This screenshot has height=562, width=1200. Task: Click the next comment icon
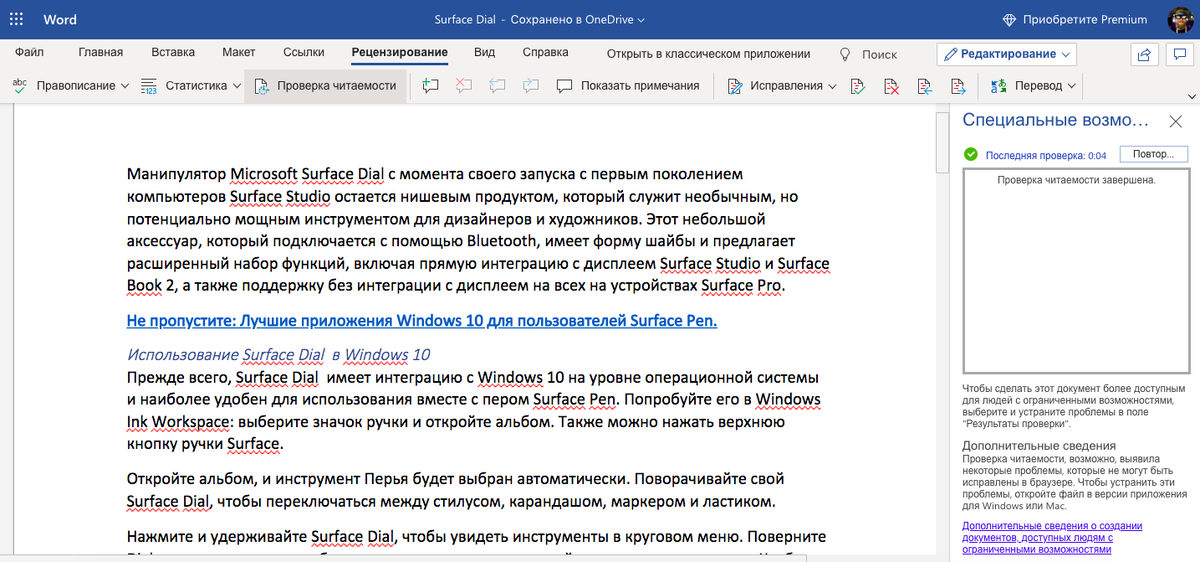point(530,86)
